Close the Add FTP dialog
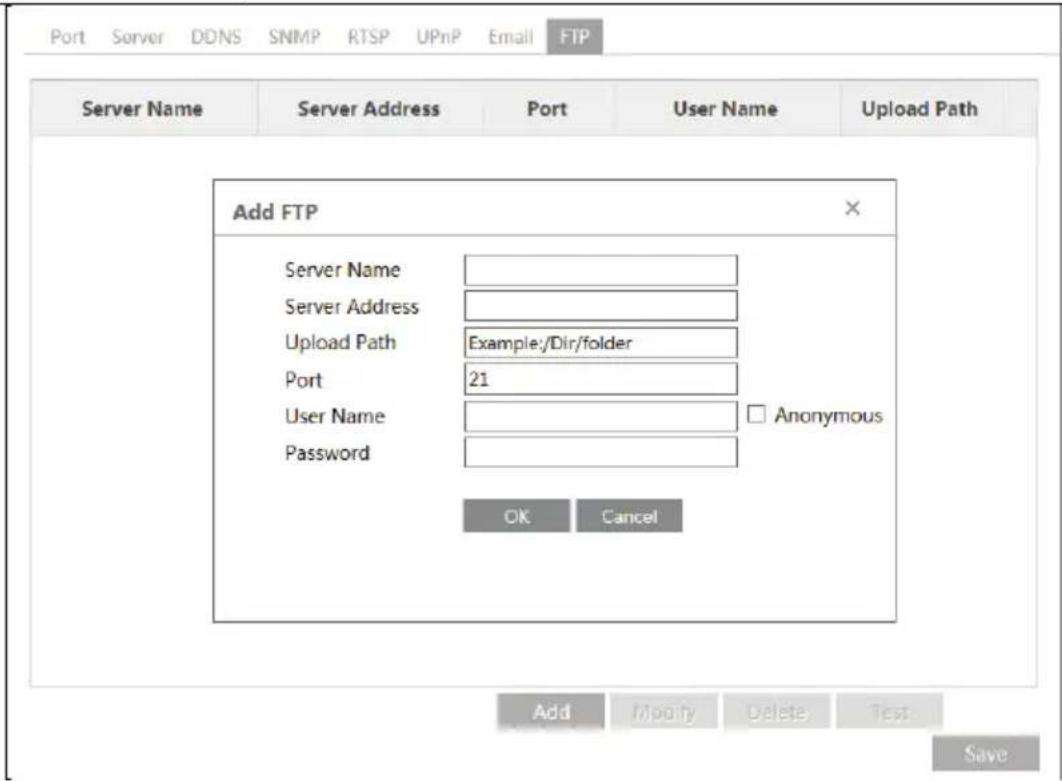The width and height of the screenshot is (1062, 781). point(852,208)
